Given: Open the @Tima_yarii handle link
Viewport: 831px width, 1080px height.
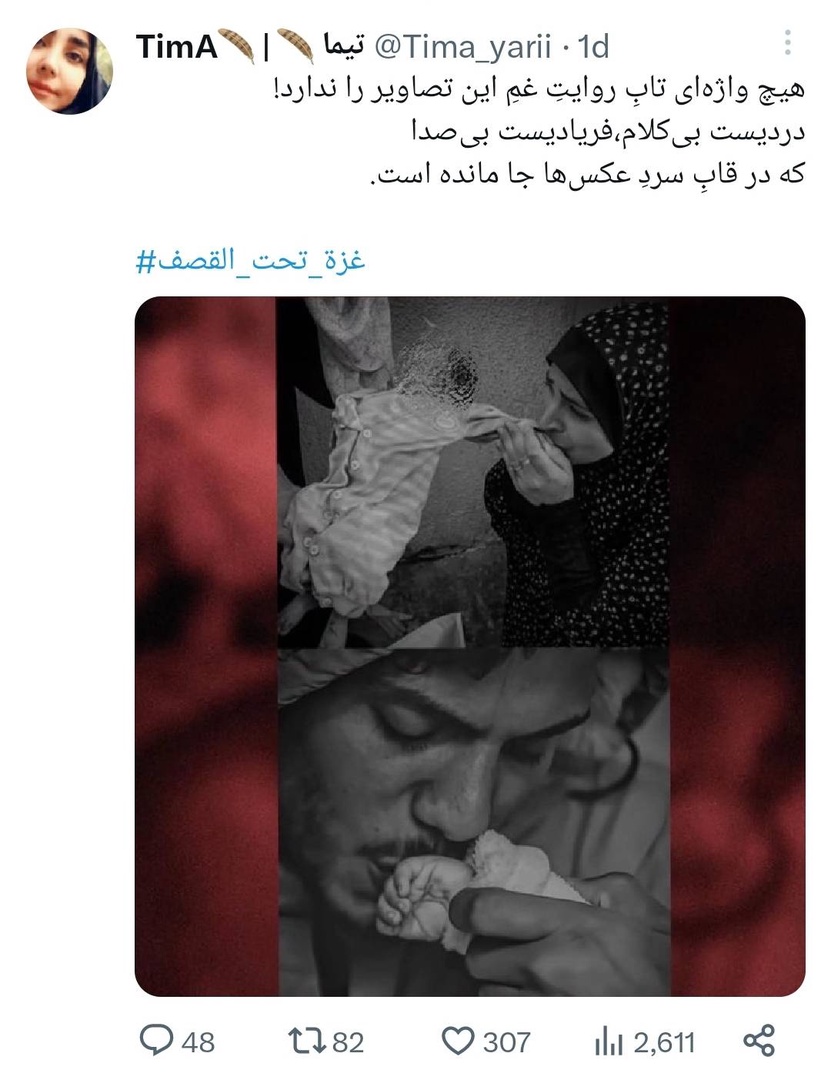Looking at the screenshot, I should click(462, 47).
